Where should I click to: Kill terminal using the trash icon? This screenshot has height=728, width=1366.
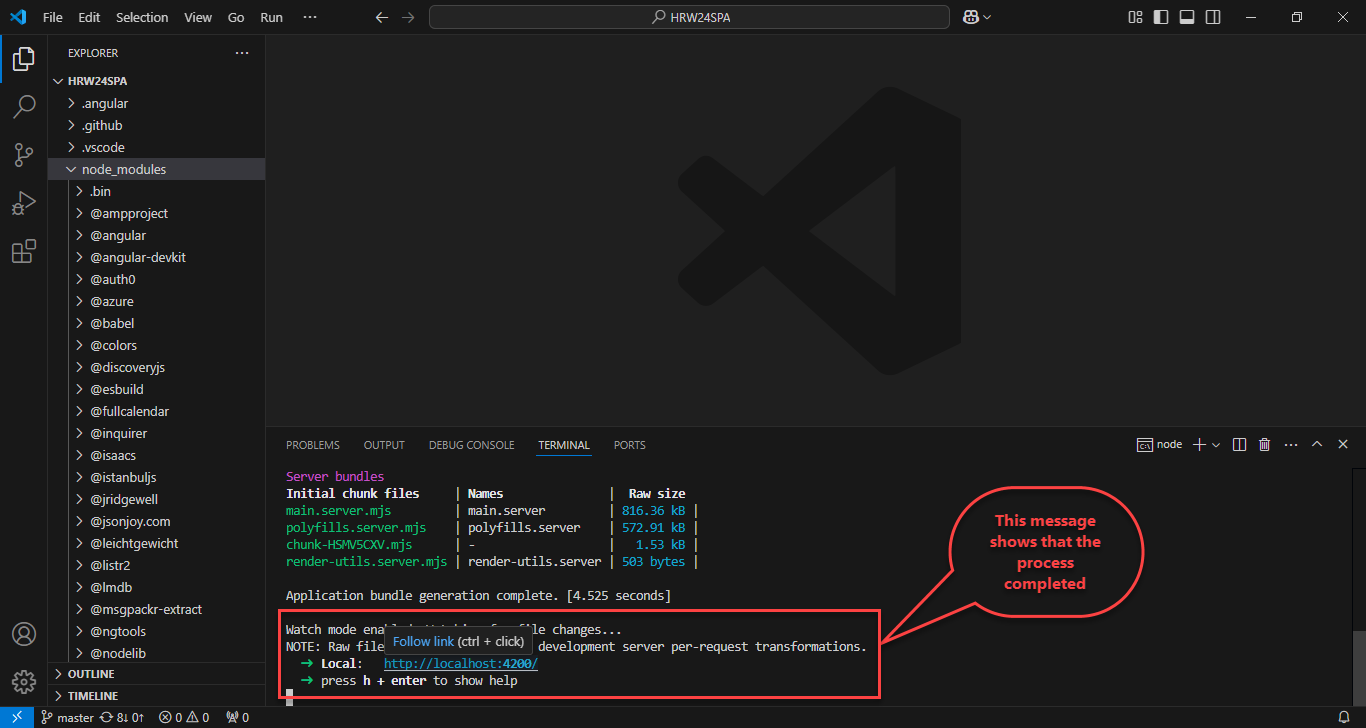click(1264, 445)
